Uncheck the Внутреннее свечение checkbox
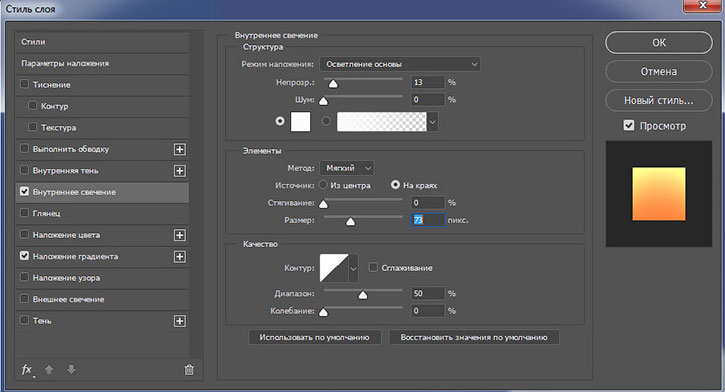 pos(25,191)
